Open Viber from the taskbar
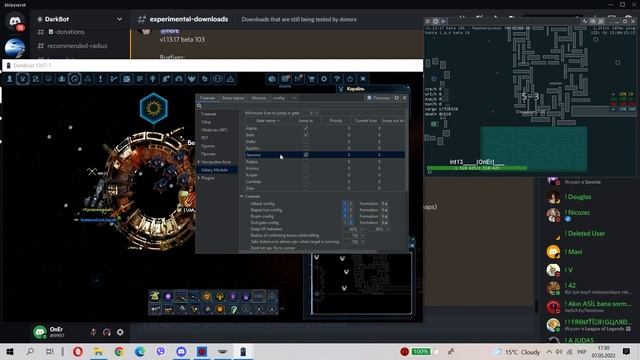Viewport: 640px width, 360px height. 160,351
